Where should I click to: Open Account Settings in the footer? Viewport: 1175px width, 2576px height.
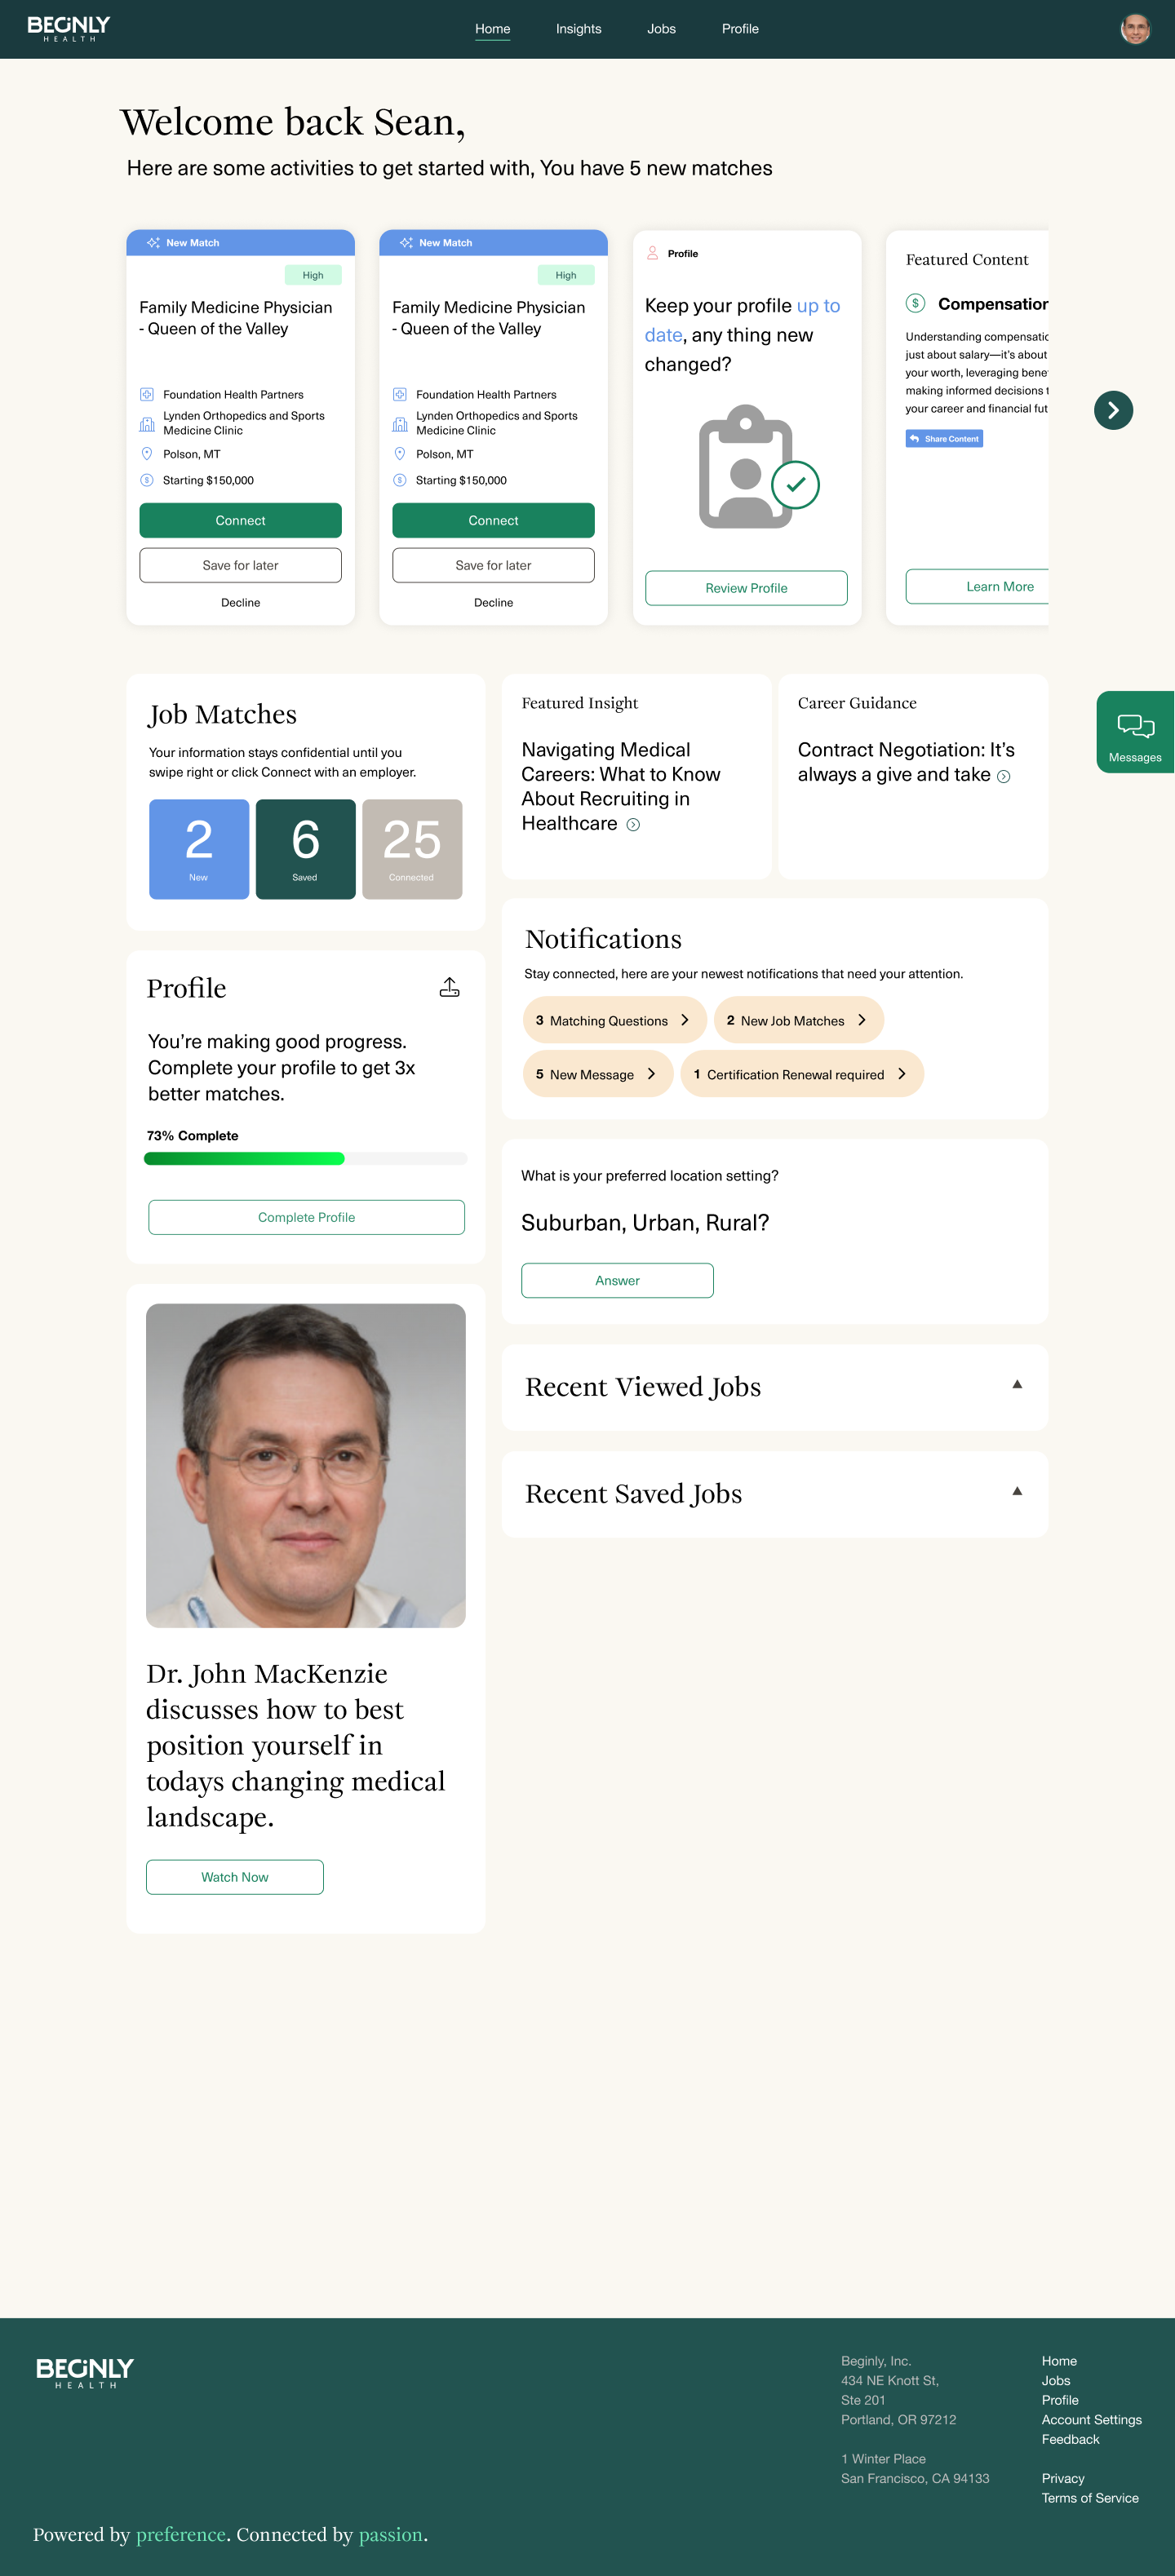[x=1090, y=2419]
